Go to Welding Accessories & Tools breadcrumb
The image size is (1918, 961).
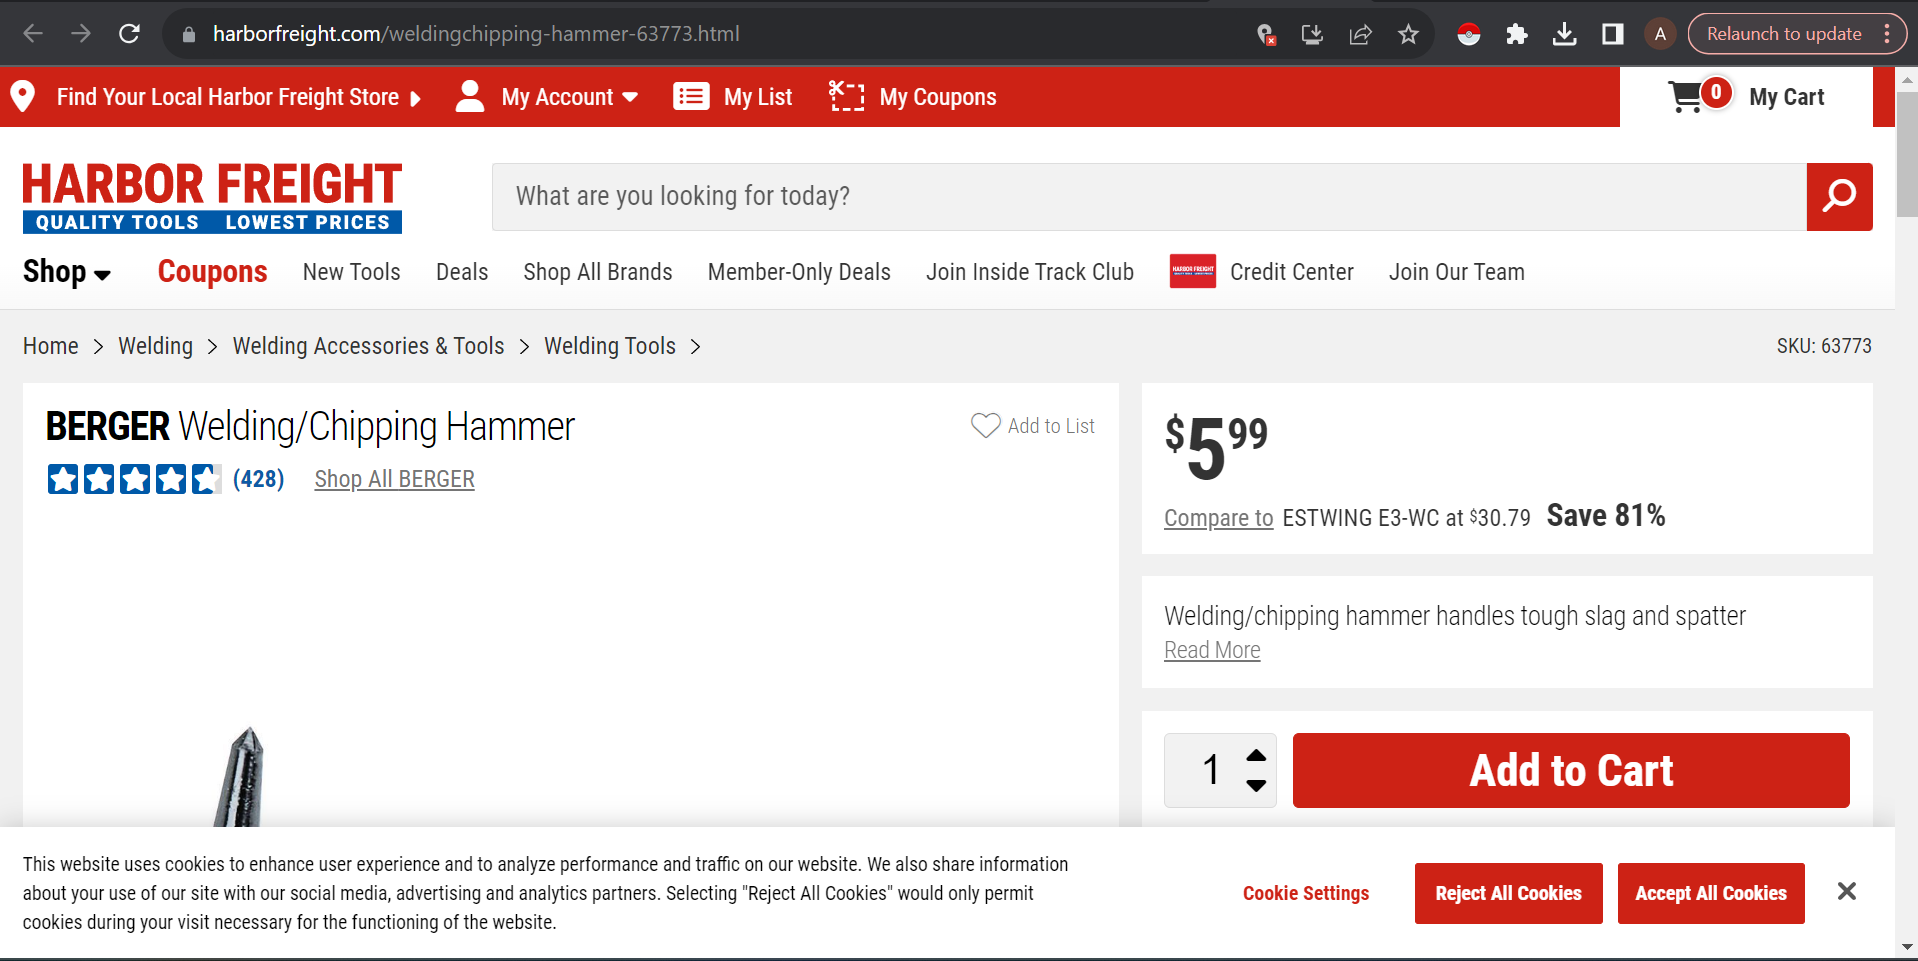369,346
